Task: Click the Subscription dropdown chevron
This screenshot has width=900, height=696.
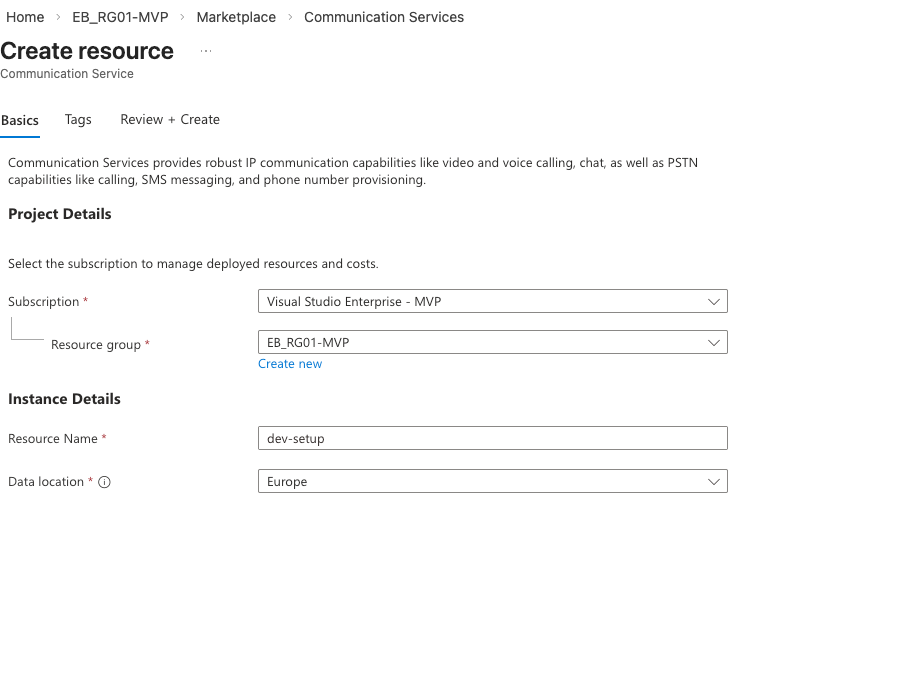Action: [714, 301]
